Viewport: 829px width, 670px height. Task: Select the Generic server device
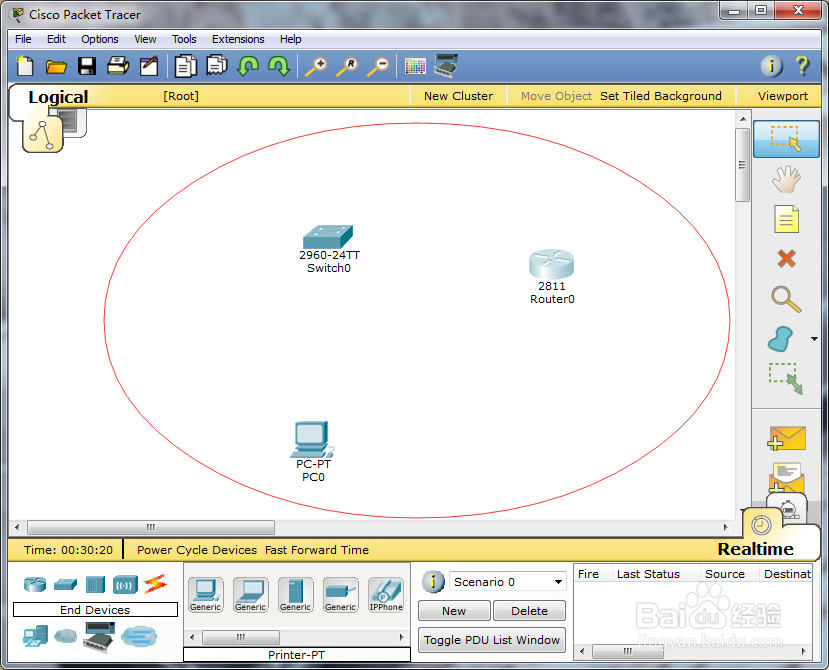[x=296, y=595]
